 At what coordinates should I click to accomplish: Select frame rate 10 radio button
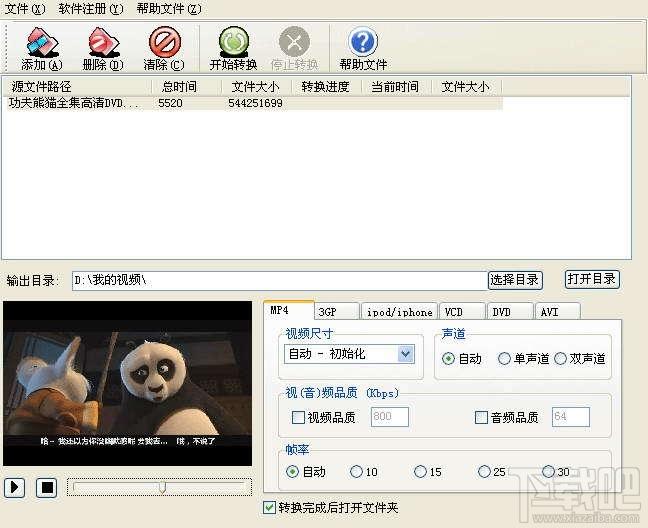pyautogui.click(x=356, y=471)
